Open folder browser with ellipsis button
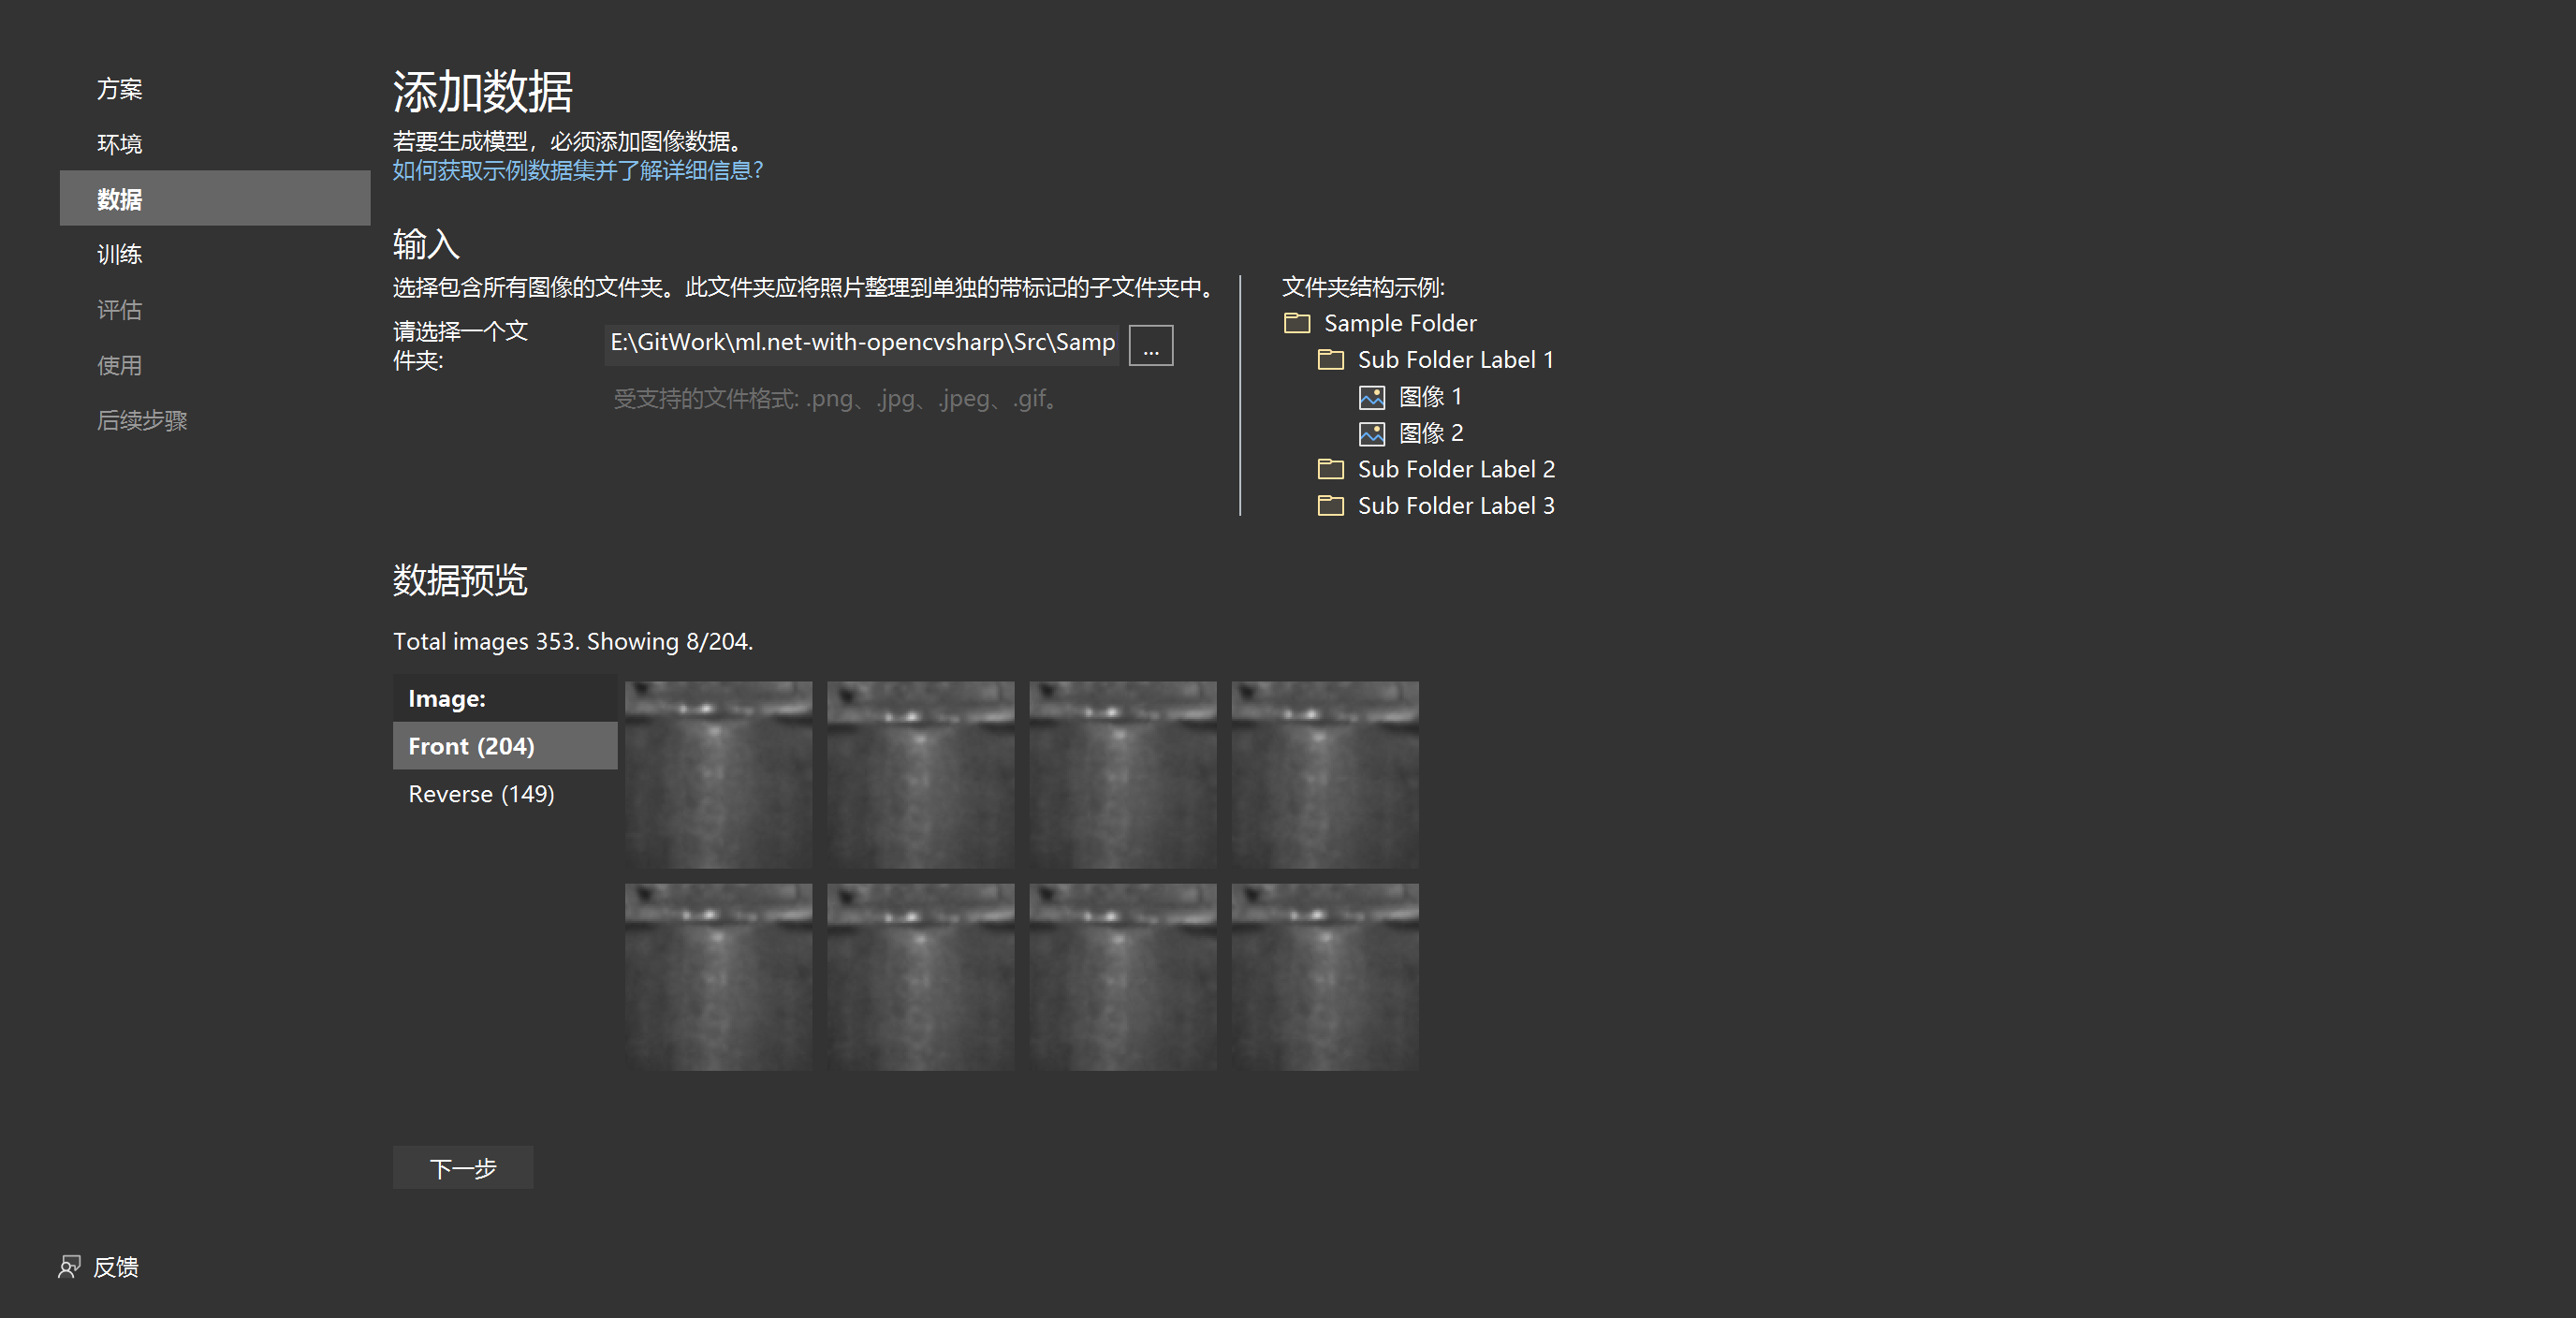The width and height of the screenshot is (2576, 1318). (1150, 345)
